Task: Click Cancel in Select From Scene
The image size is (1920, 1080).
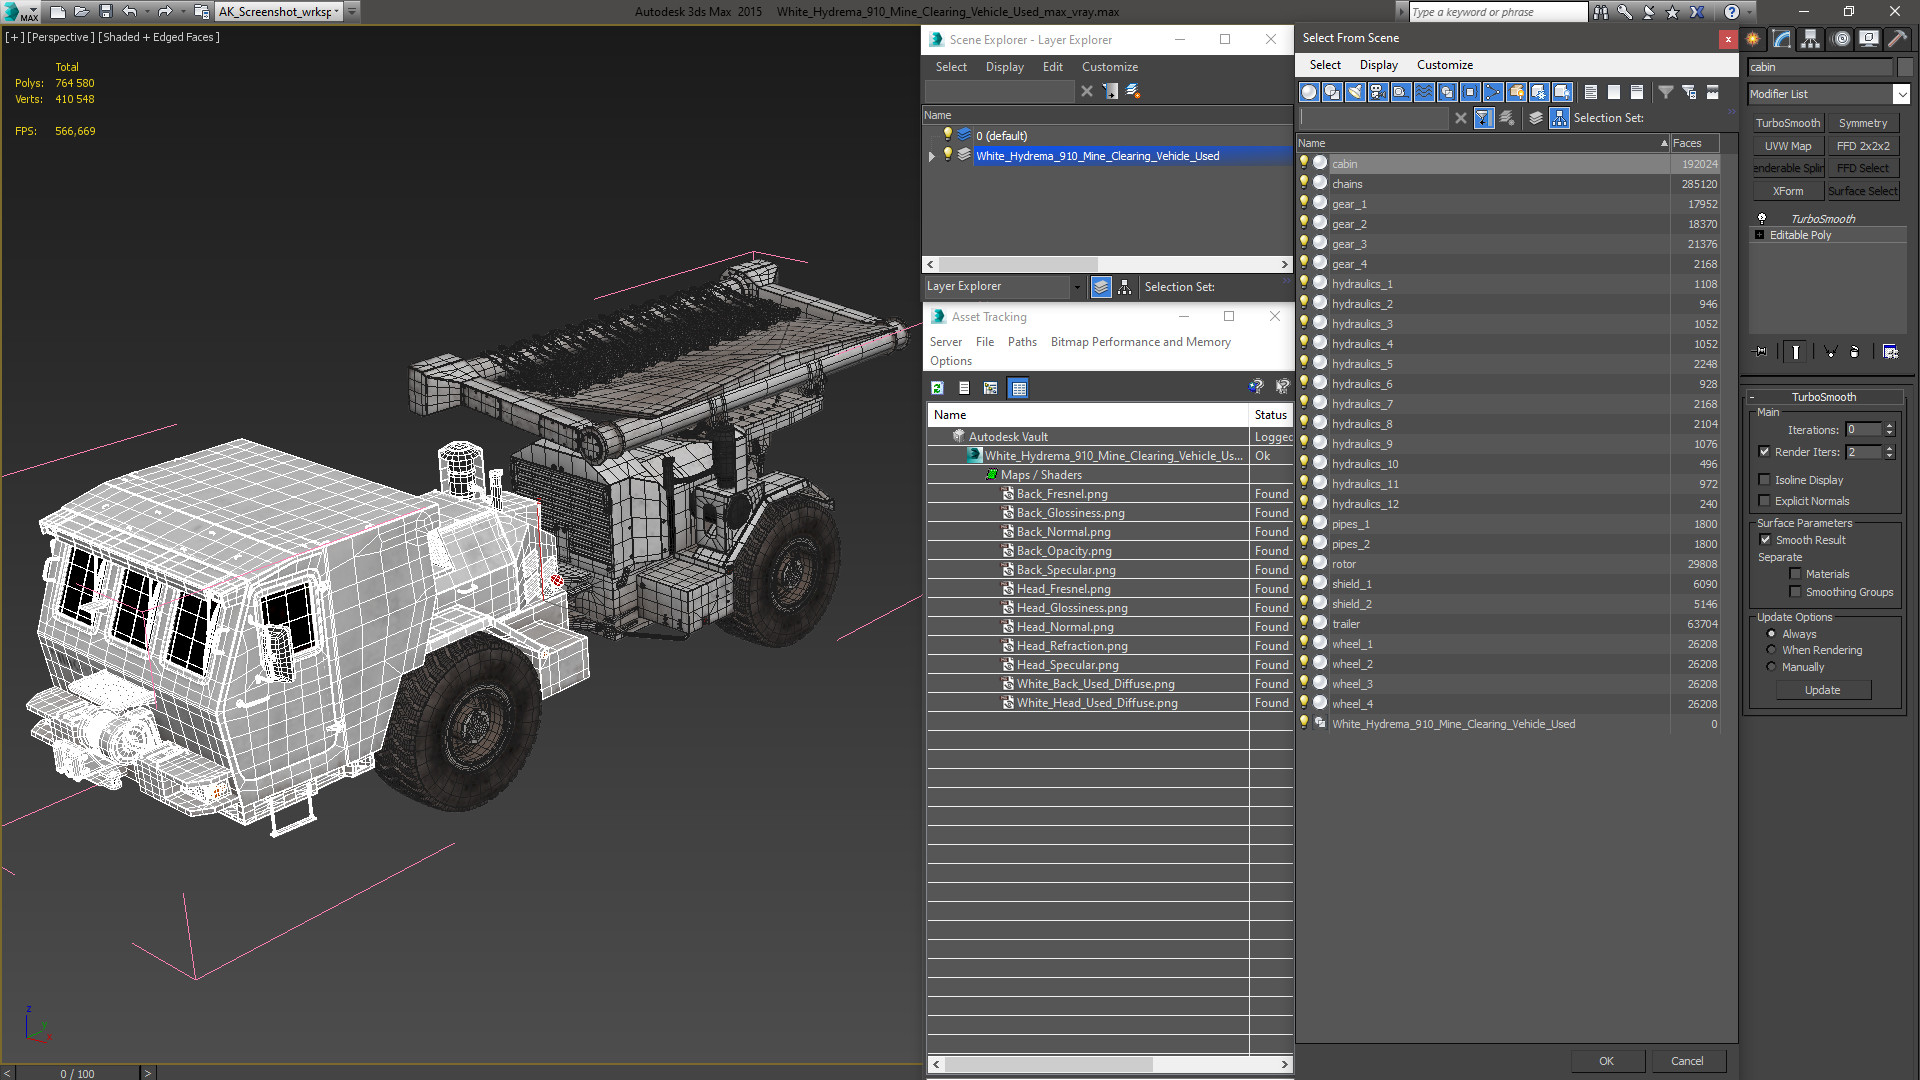Action: (1687, 1061)
